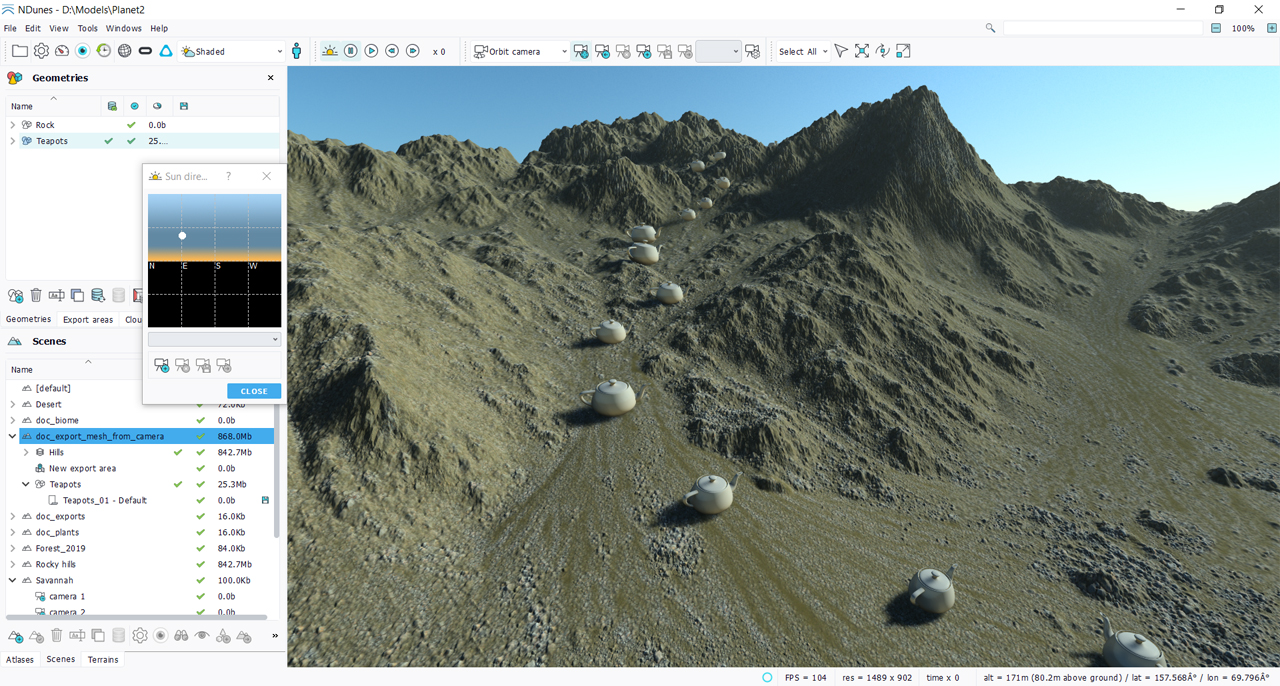Click the sun direction toolbar icon
The width and height of the screenshot is (1280, 686).
tap(330, 51)
